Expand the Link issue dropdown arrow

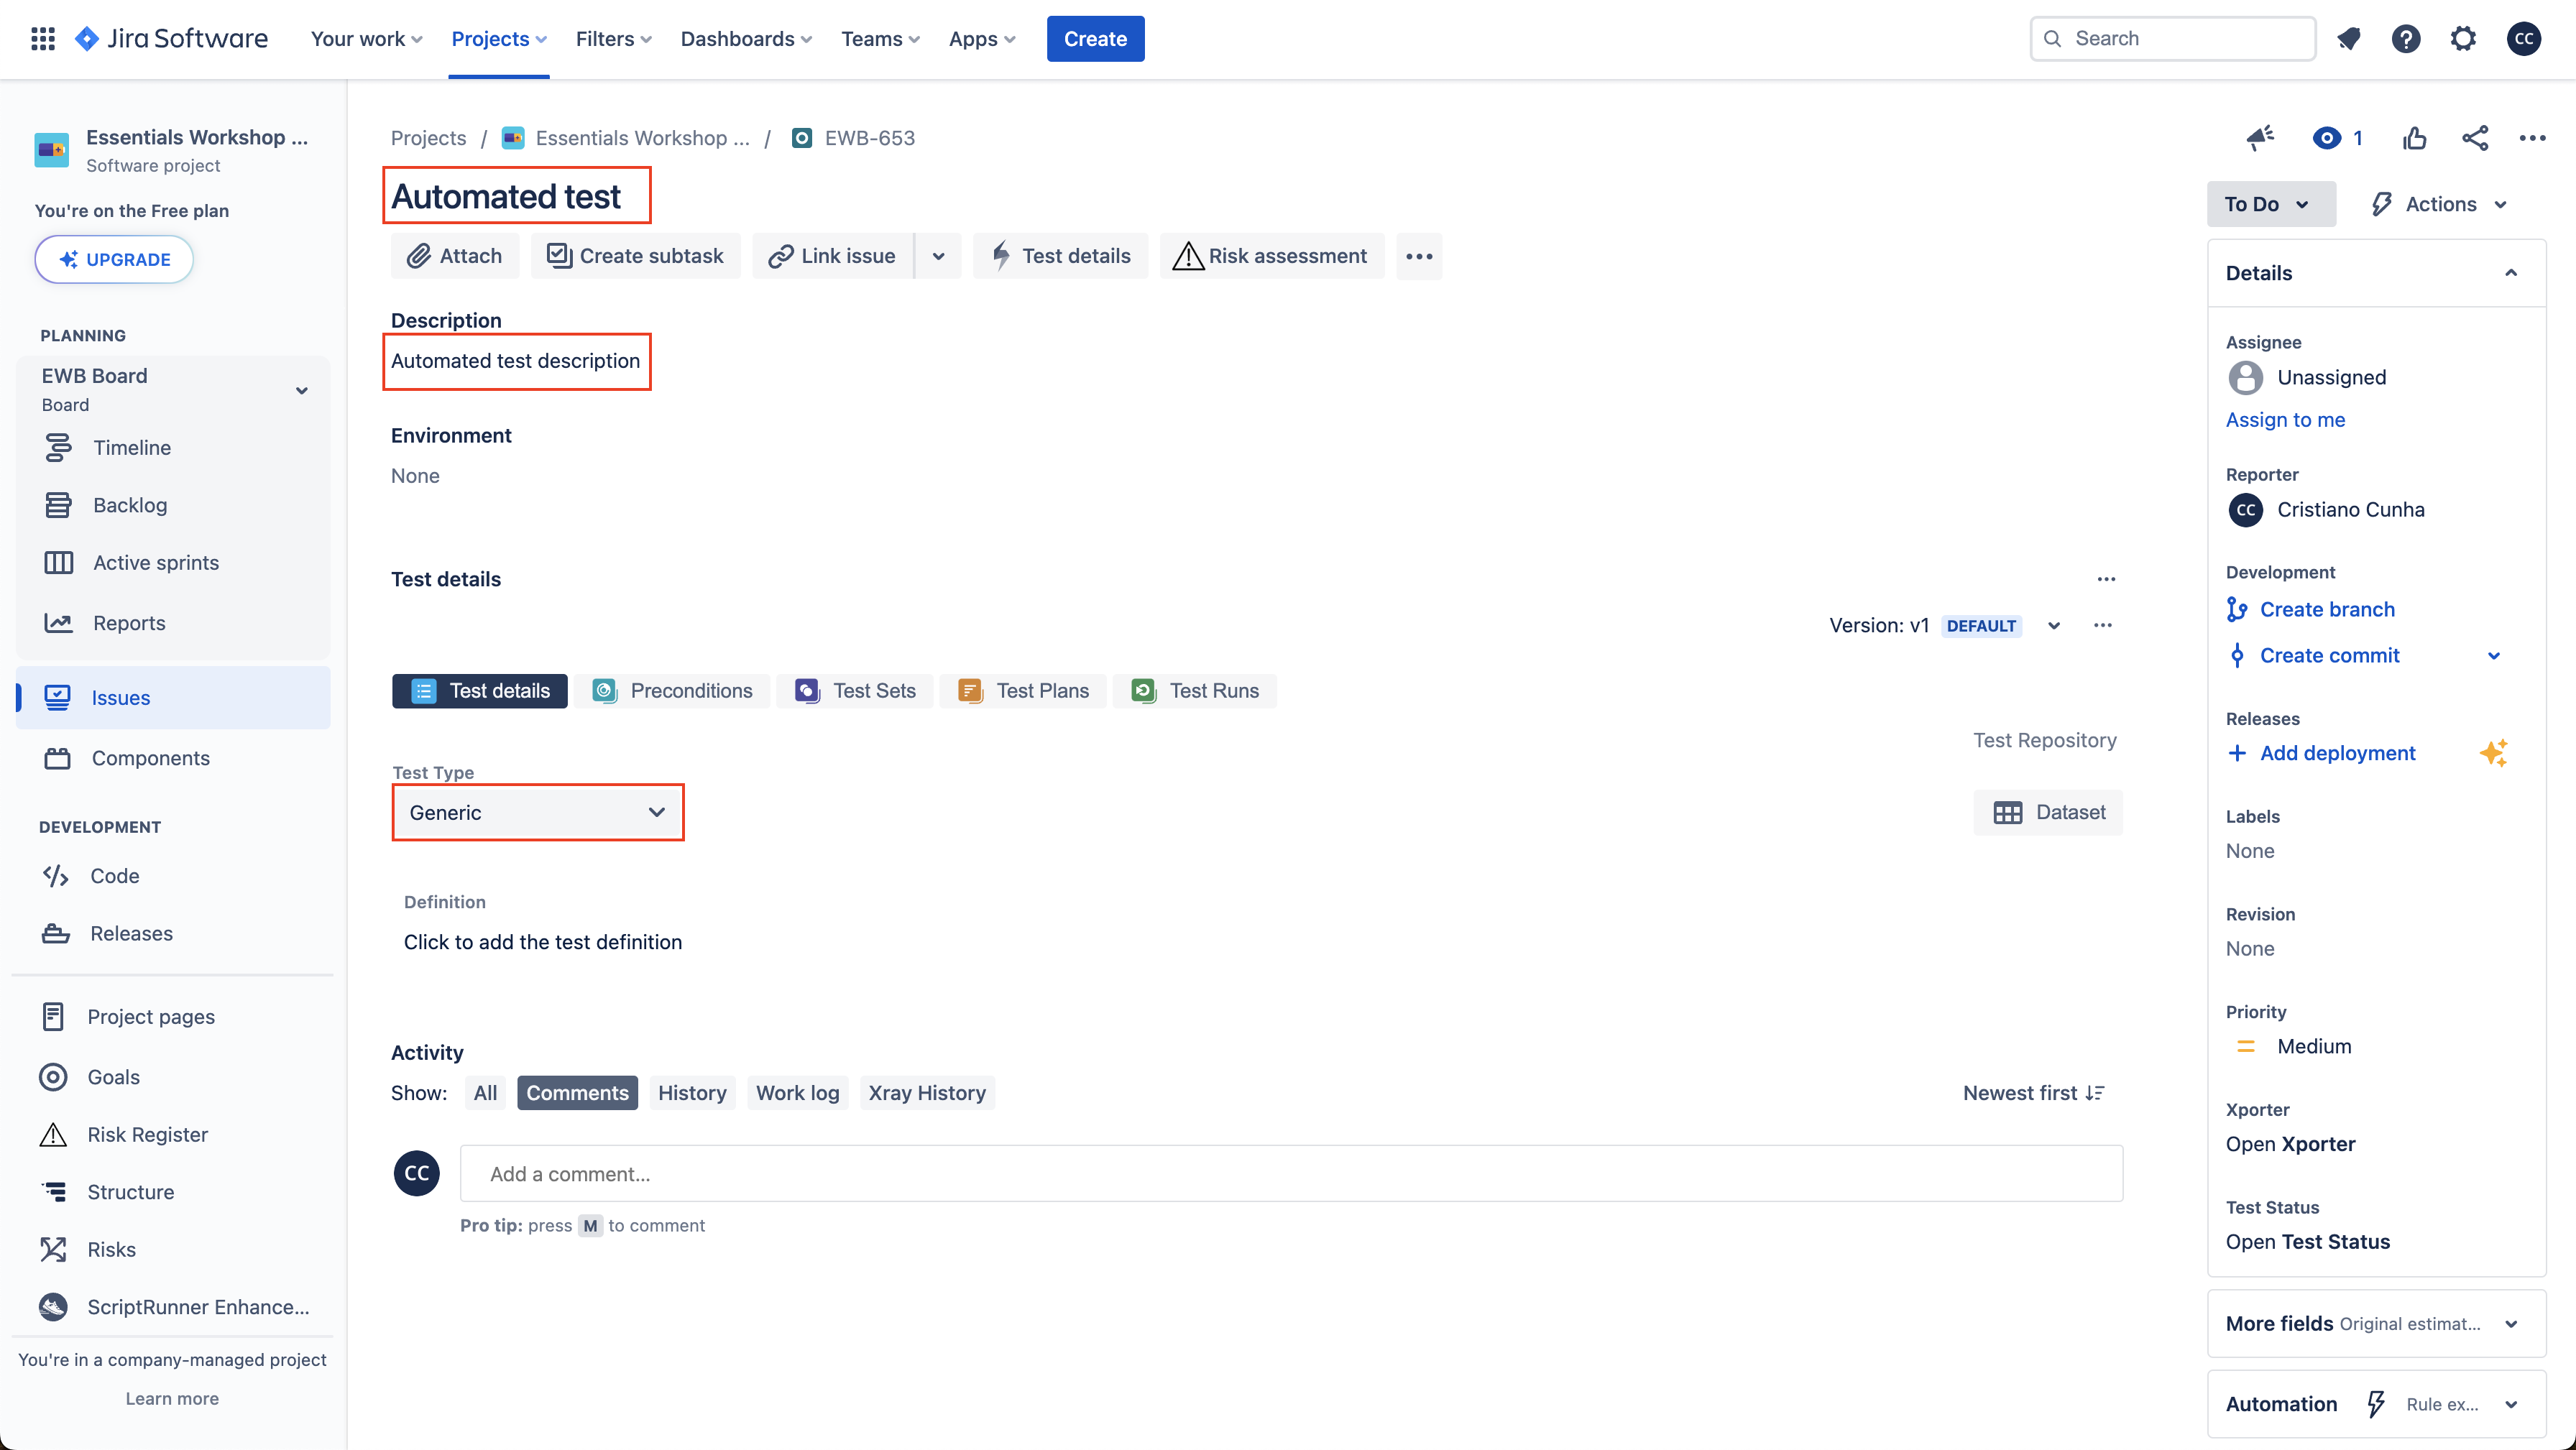938,256
